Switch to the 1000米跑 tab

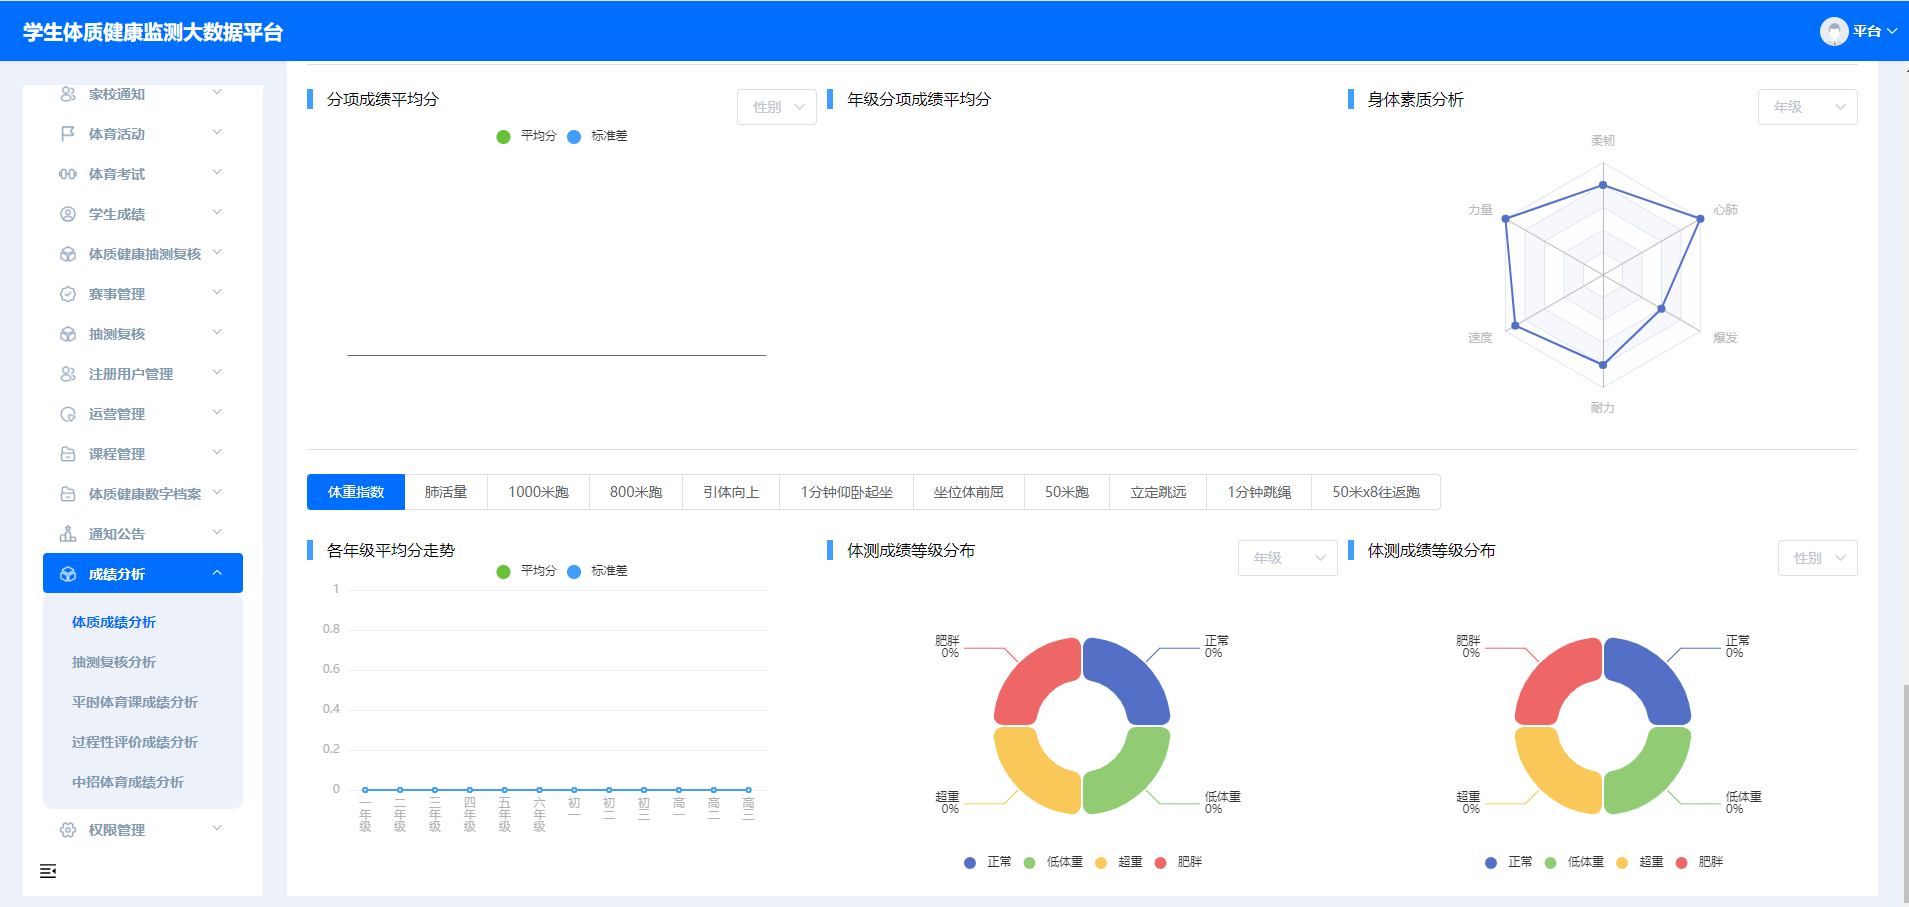538,492
